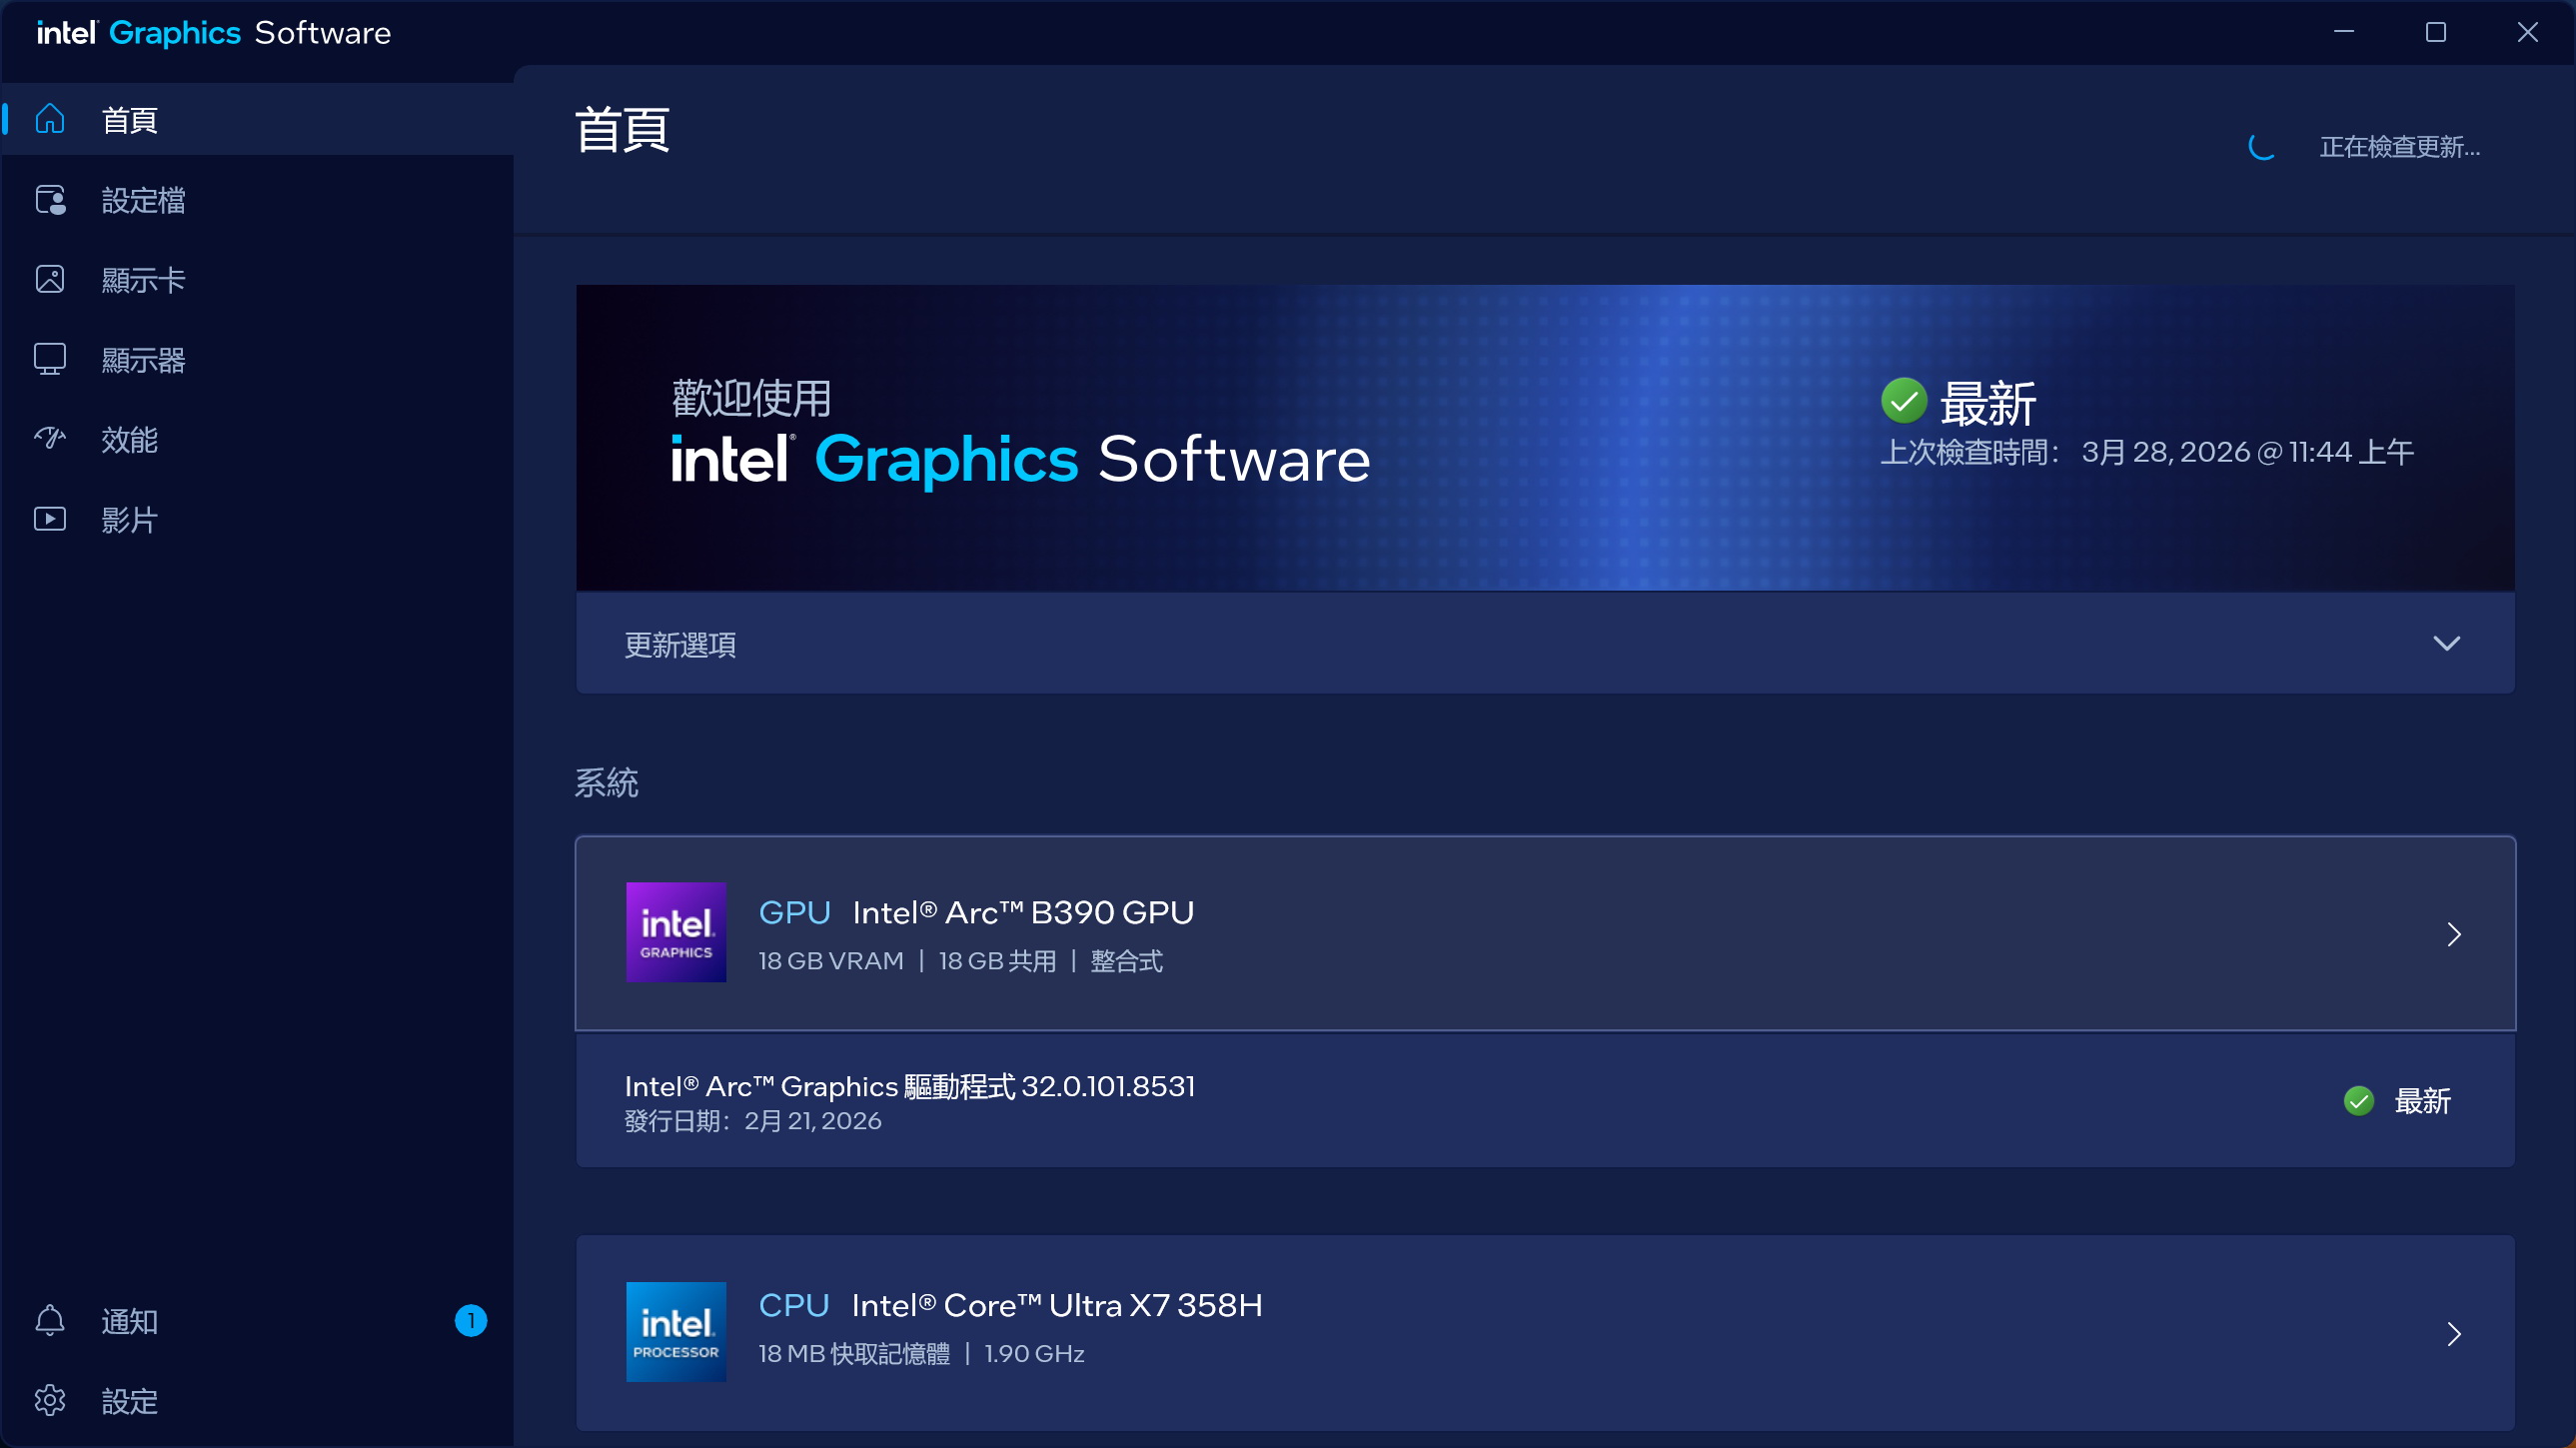
Task: Select the display monitor (顯示器) icon
Action: click(x=50, y=359)
